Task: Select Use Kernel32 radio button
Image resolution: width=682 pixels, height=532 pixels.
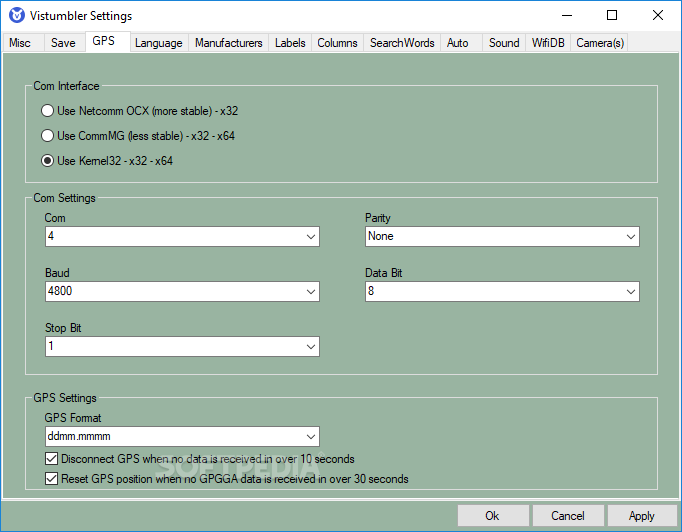Action: coord(47,161)
